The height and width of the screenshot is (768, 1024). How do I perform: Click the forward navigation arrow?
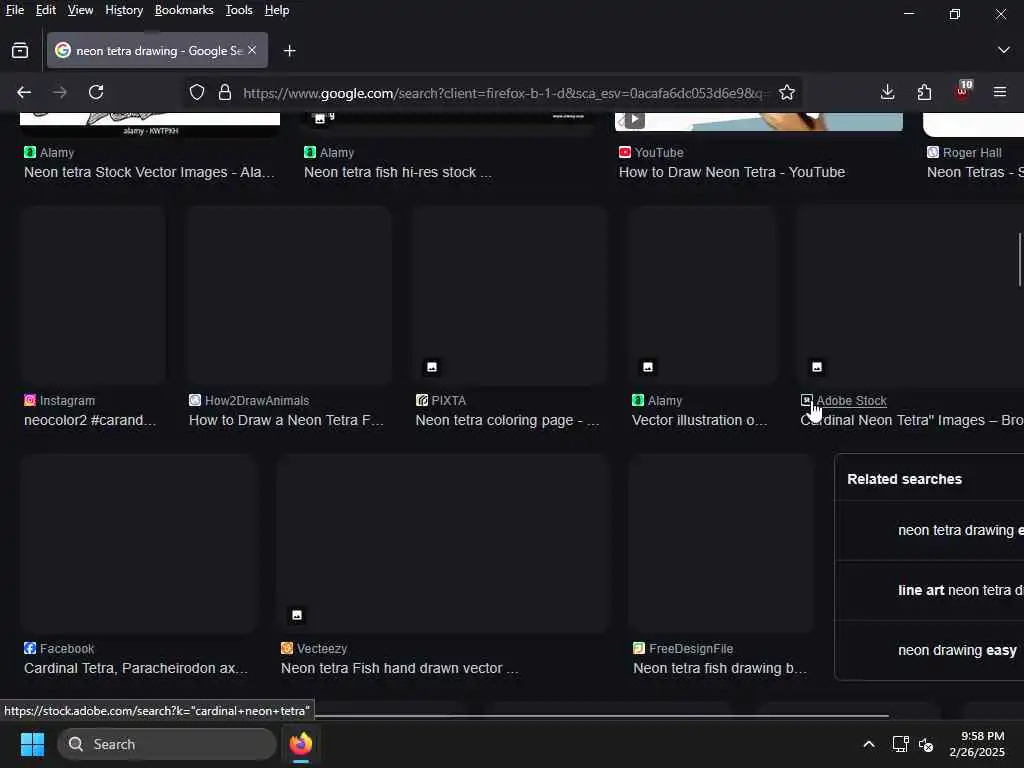pyautogui.click(x=59, y=92)
